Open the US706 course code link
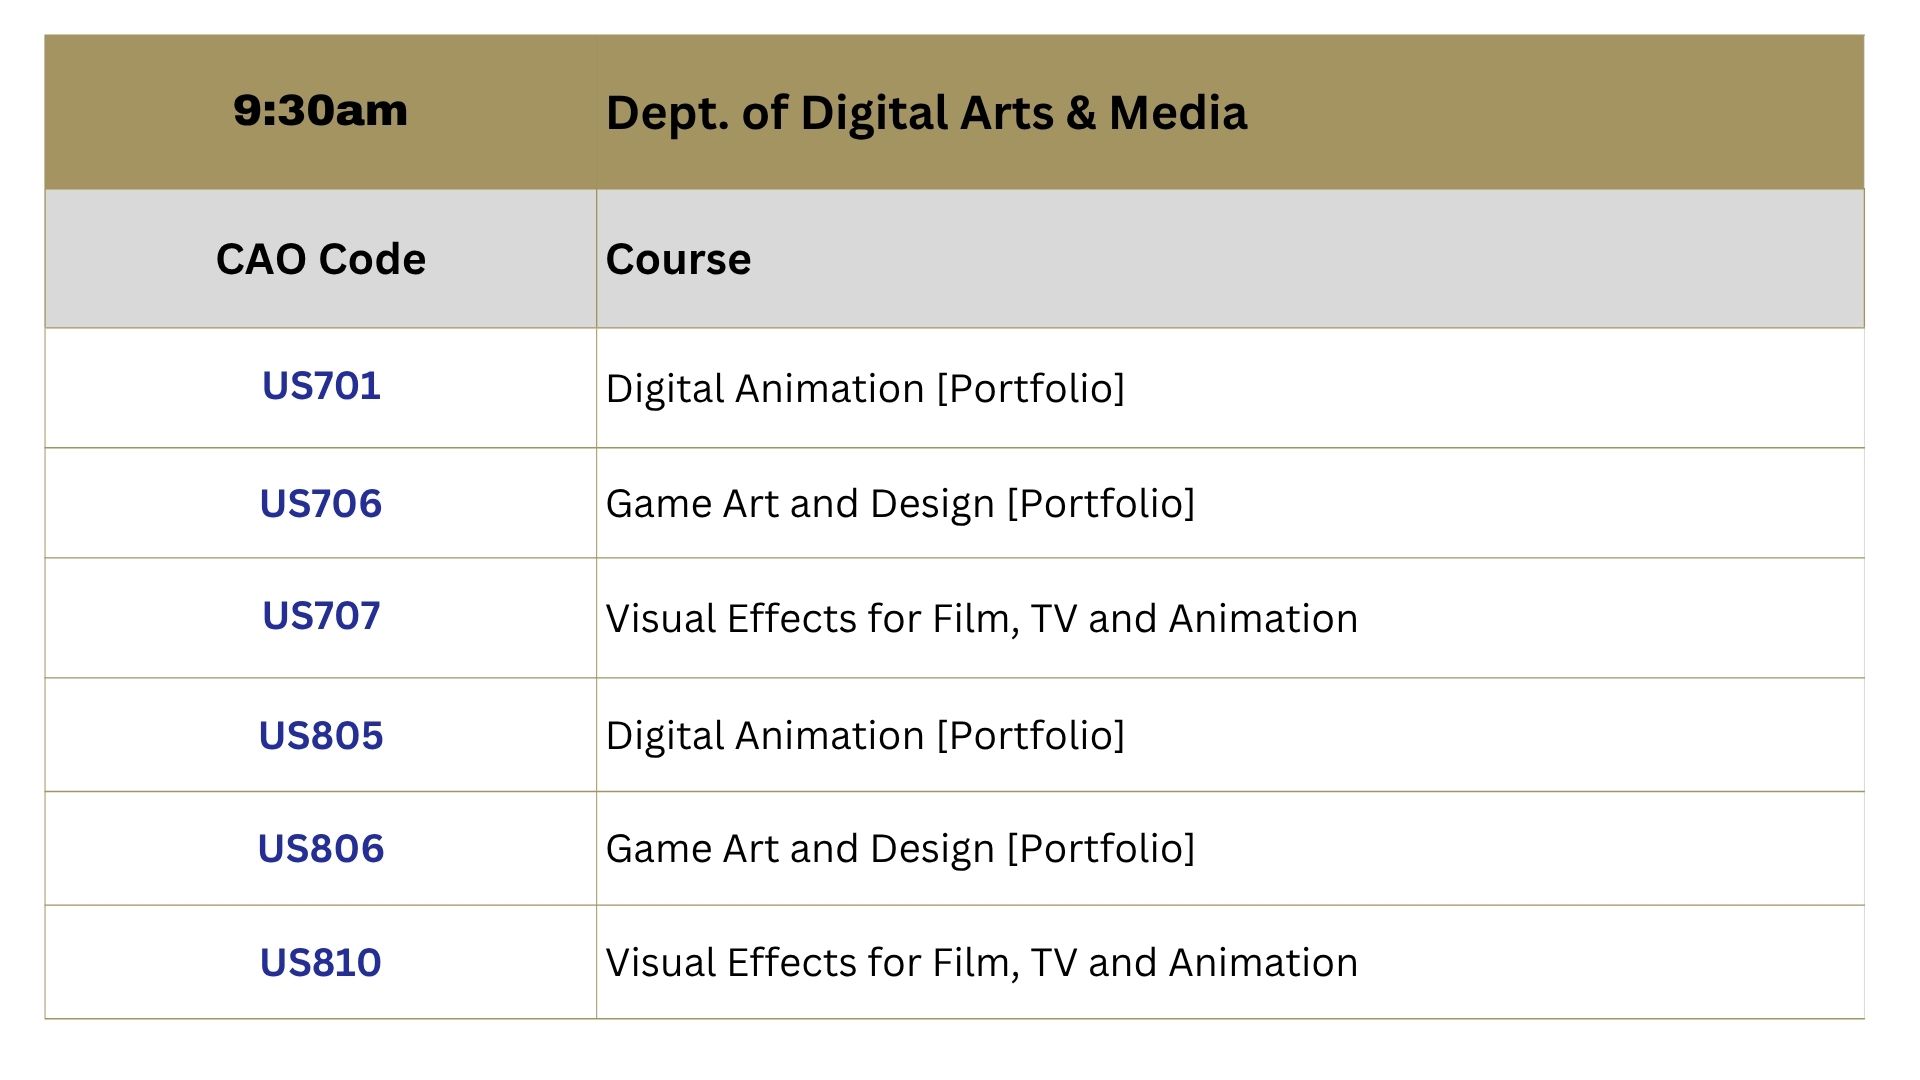 [321, 503]
